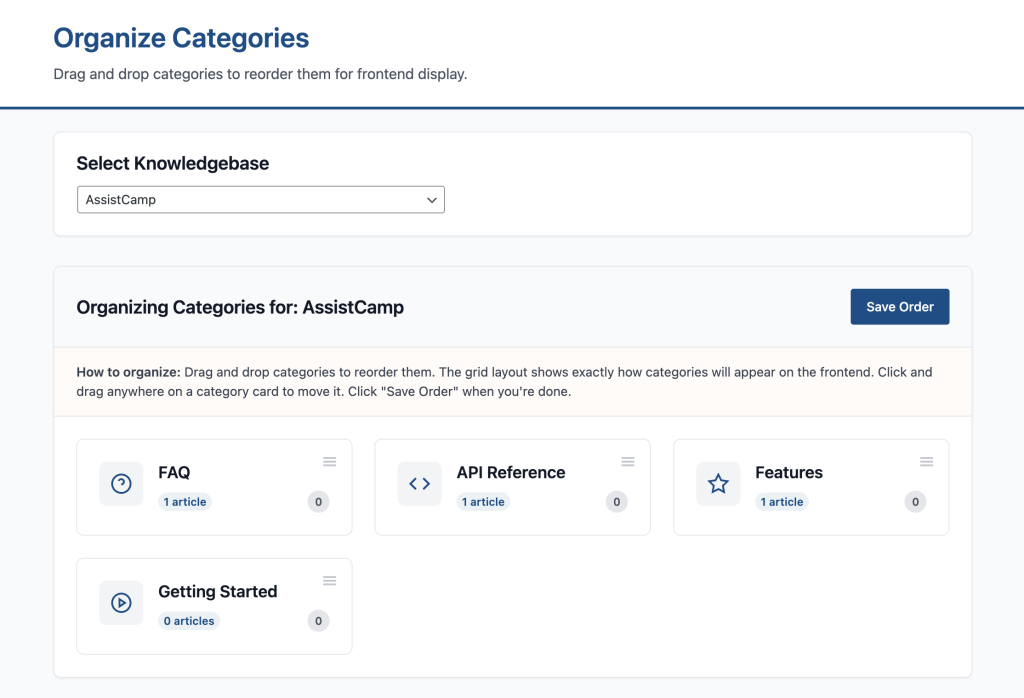Click the count badge on API Reference card
The image size is (1024, 698).
point(617,502)
